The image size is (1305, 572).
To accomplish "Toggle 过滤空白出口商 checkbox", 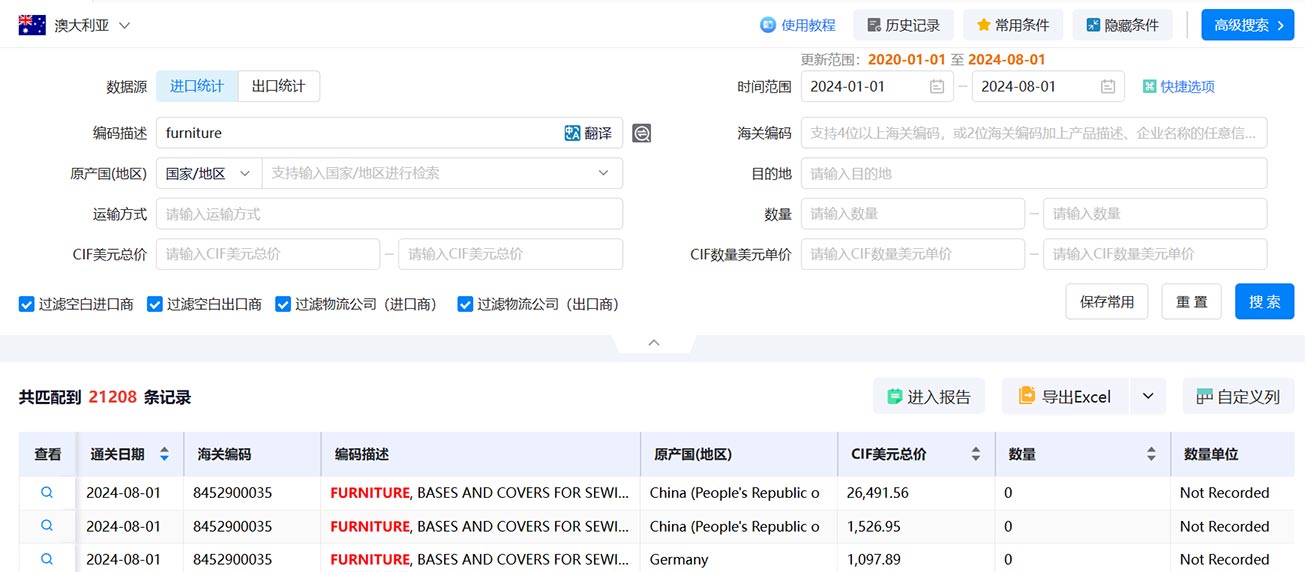I will pos(155,304).
